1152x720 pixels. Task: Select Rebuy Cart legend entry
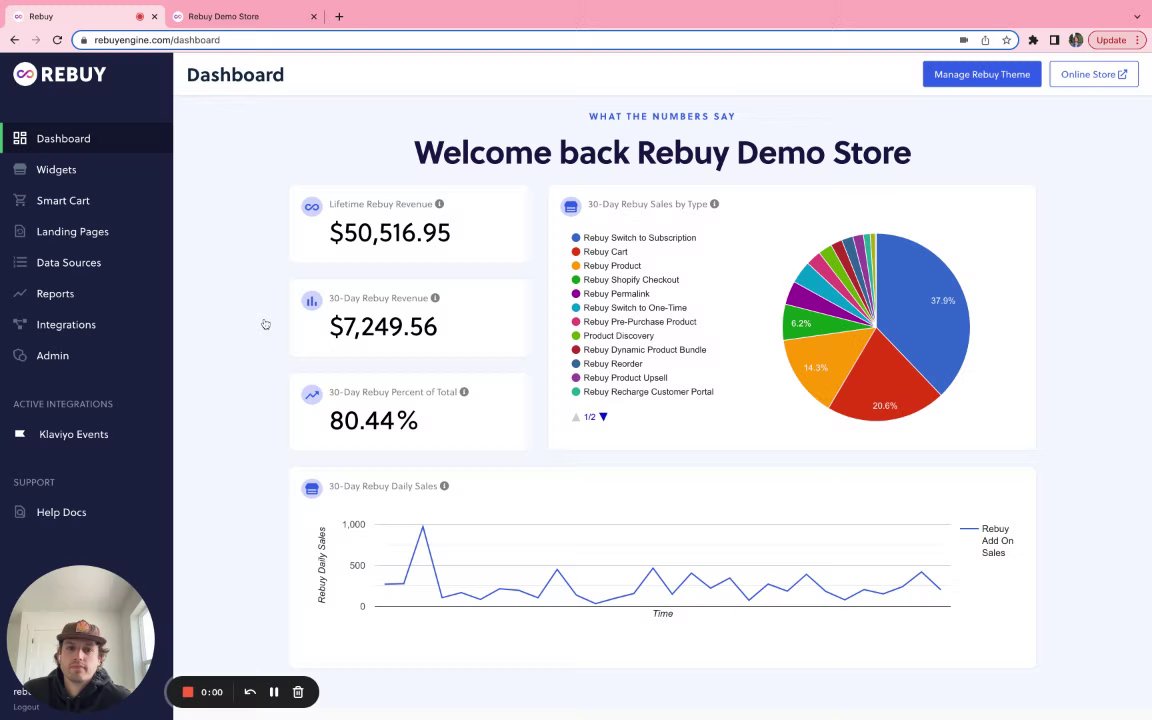point(600,252)
